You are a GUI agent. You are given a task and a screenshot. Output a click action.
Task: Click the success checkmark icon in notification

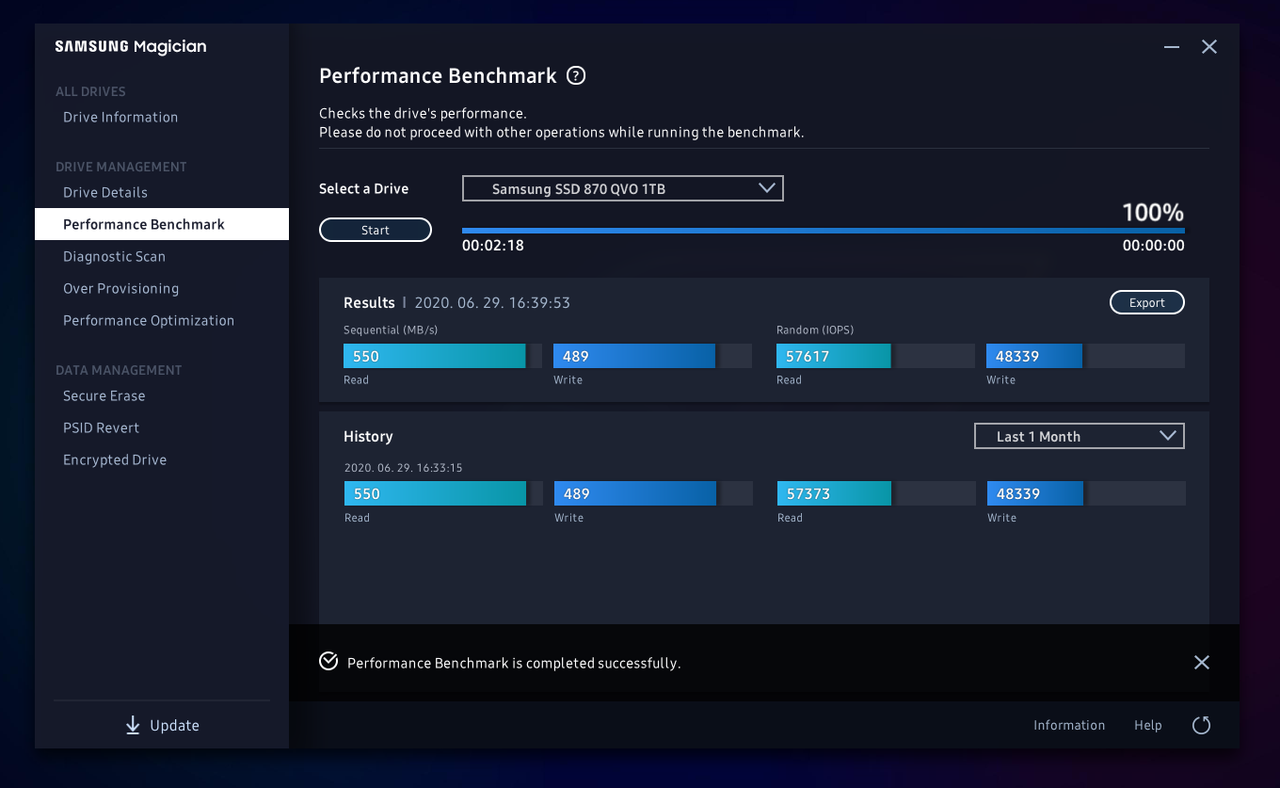coord(328,661)
